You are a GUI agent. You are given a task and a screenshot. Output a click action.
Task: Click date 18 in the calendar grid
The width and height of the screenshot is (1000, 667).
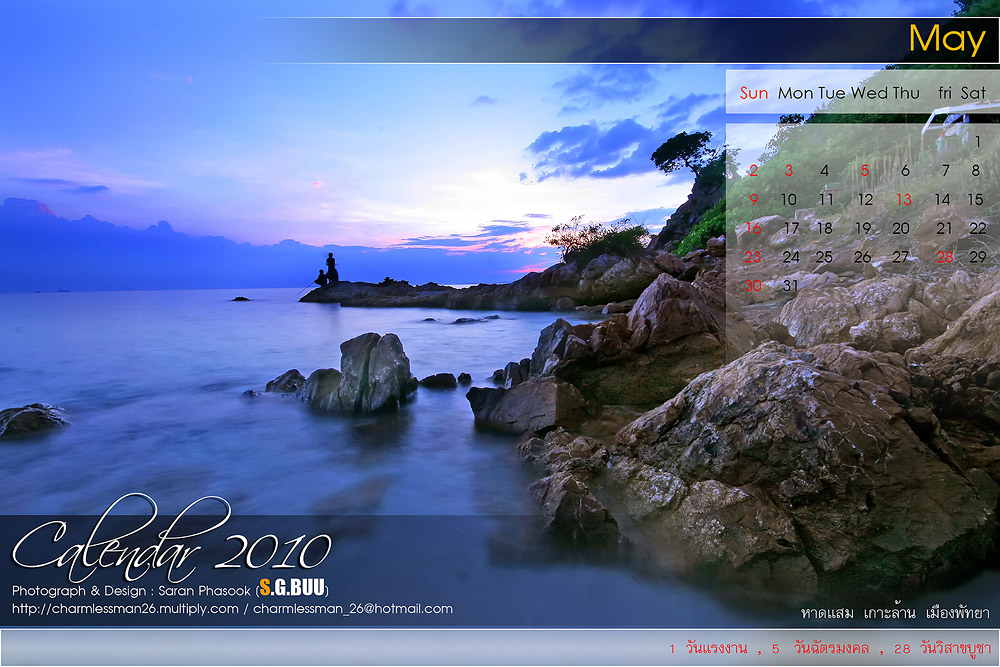(x=825, y=228)
